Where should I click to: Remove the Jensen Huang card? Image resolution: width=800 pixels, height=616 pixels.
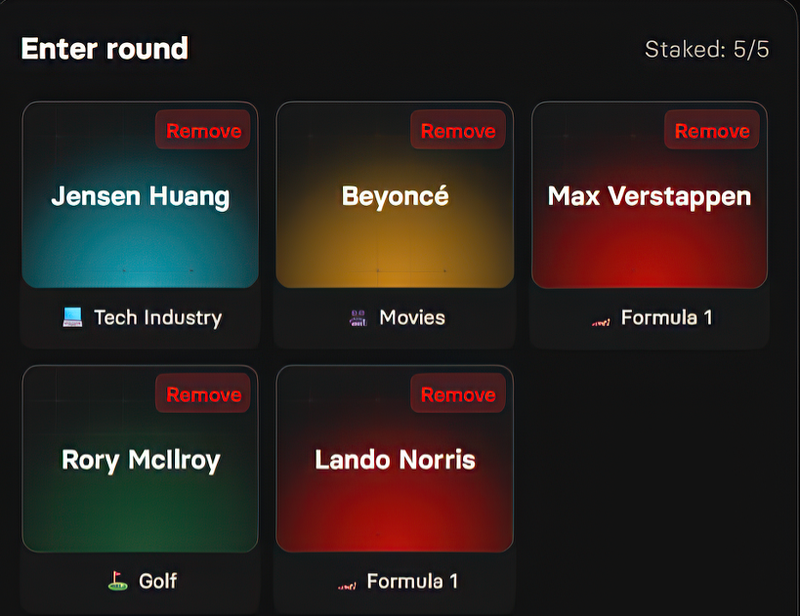coord(203,131)
